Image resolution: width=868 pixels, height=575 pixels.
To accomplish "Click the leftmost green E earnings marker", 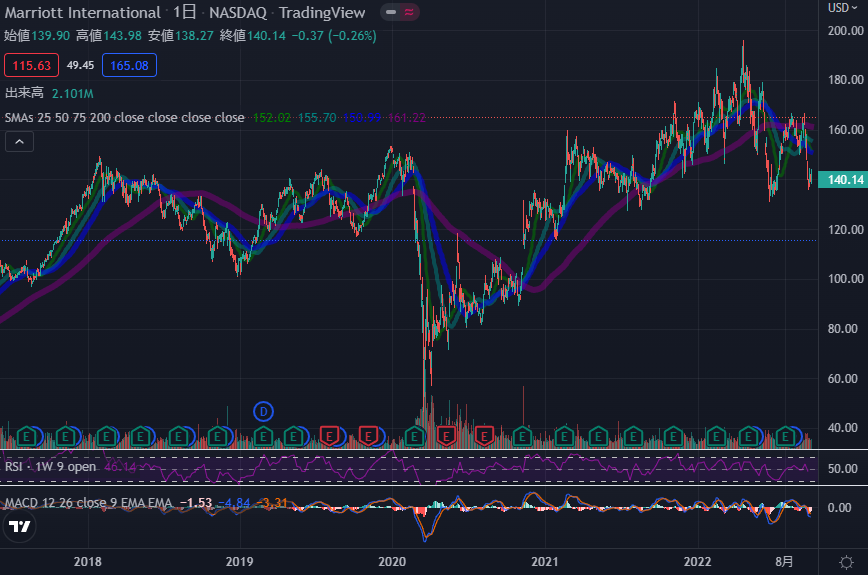I will pos(26,437).
